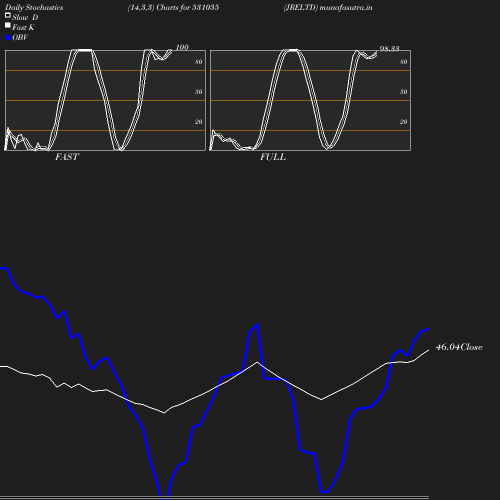
Task: Click the 80 axis label in FULL chart
Action: (x=404, y=62)
